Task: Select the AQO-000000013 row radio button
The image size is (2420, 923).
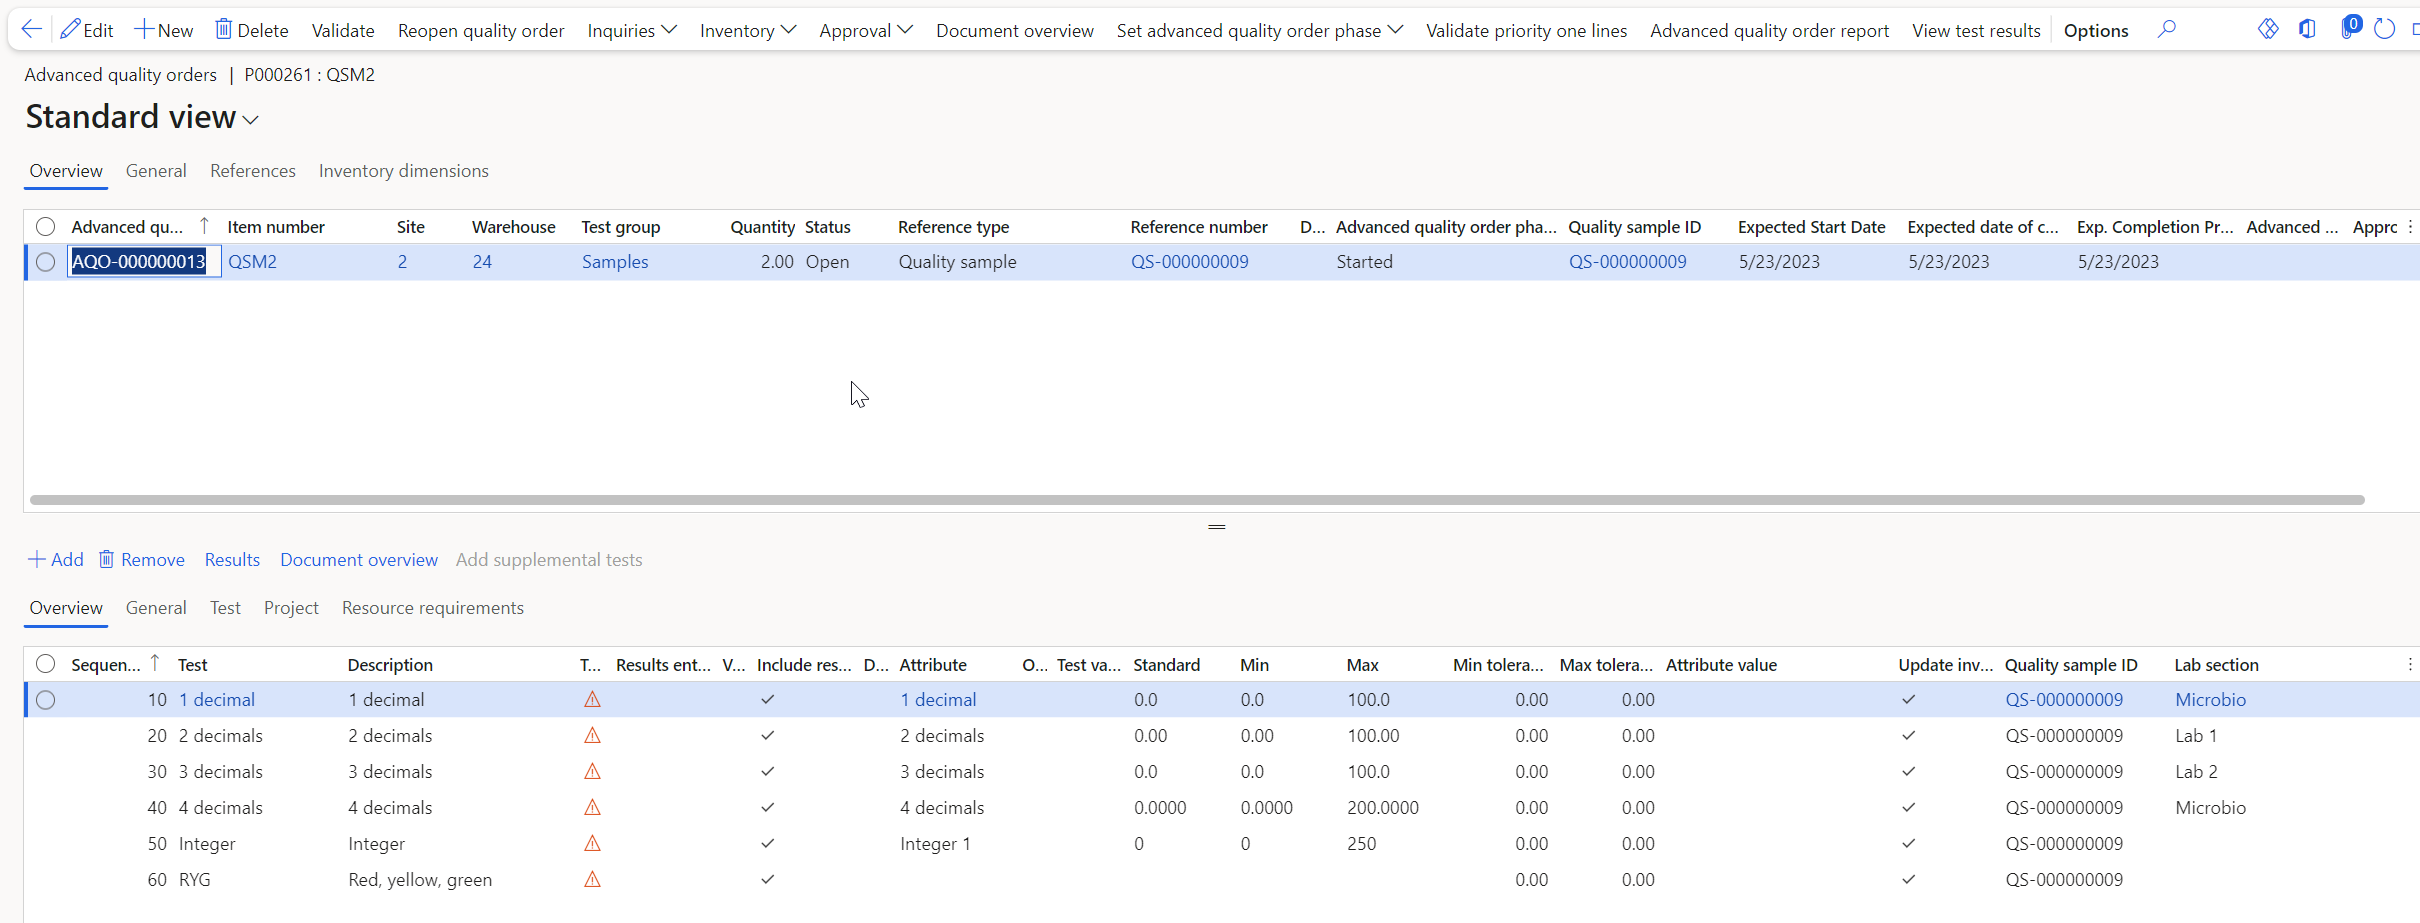Action: click(x=46, y=262)
